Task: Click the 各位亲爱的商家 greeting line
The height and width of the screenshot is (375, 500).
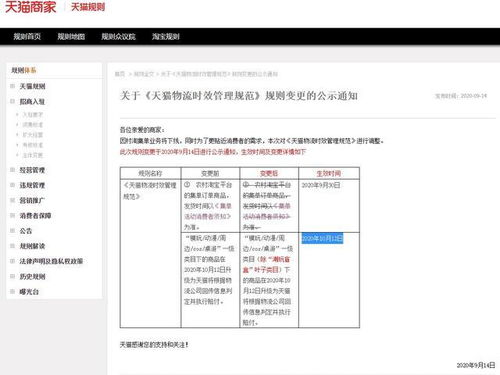Action: 142,130
